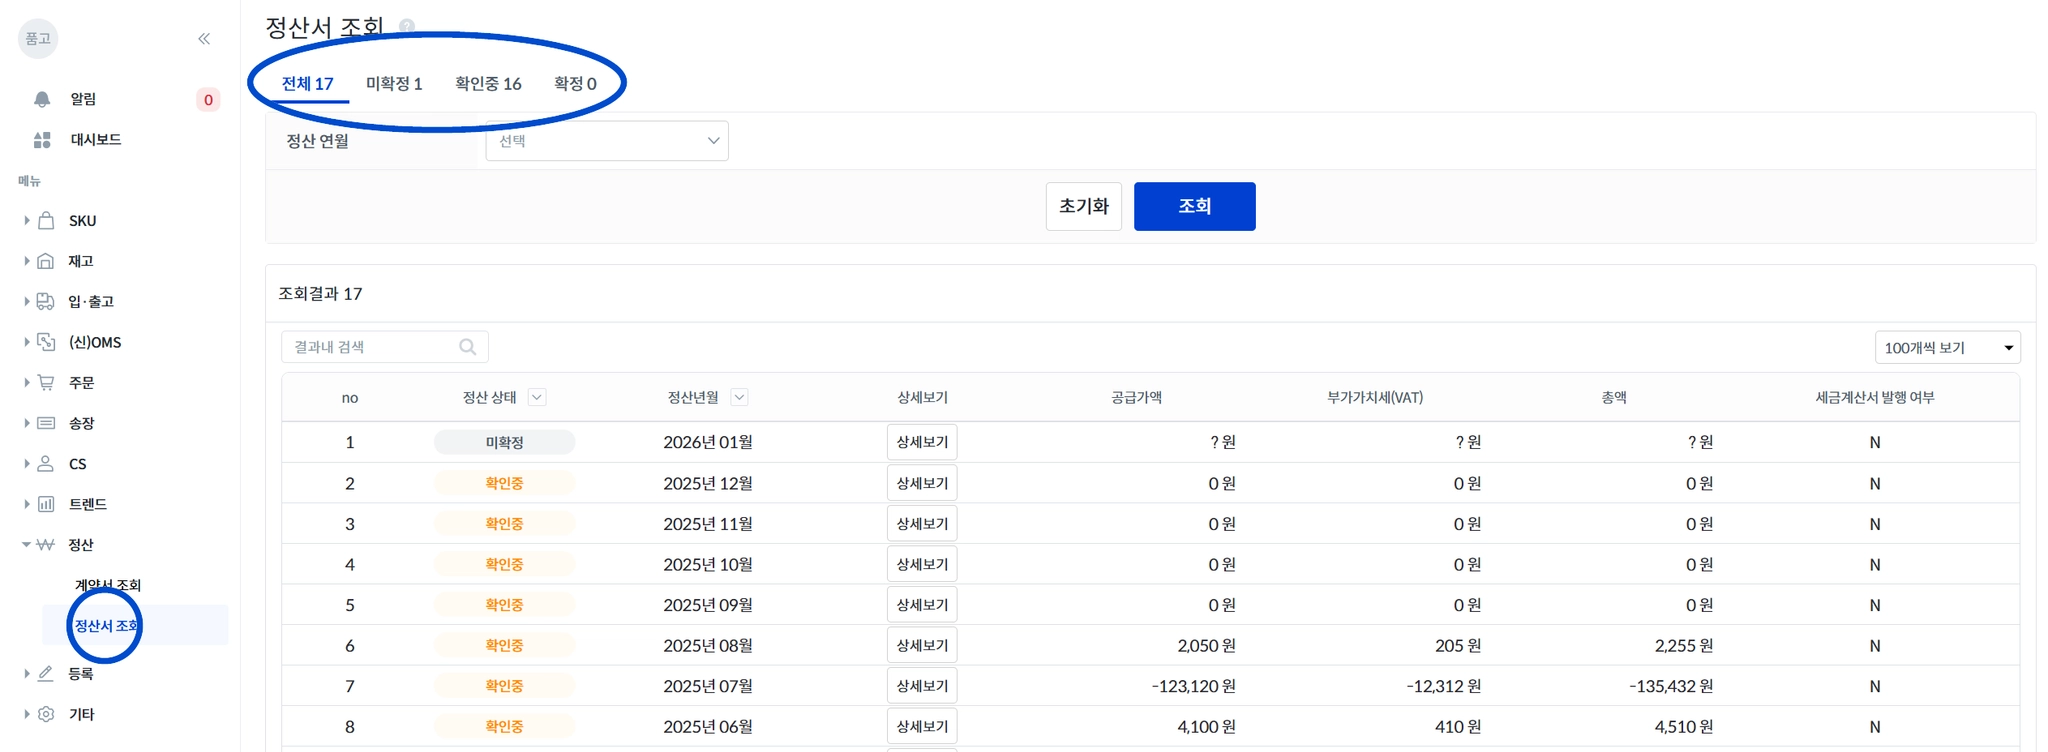Switch to the 확정 0 tab

[x=575, y=84]
